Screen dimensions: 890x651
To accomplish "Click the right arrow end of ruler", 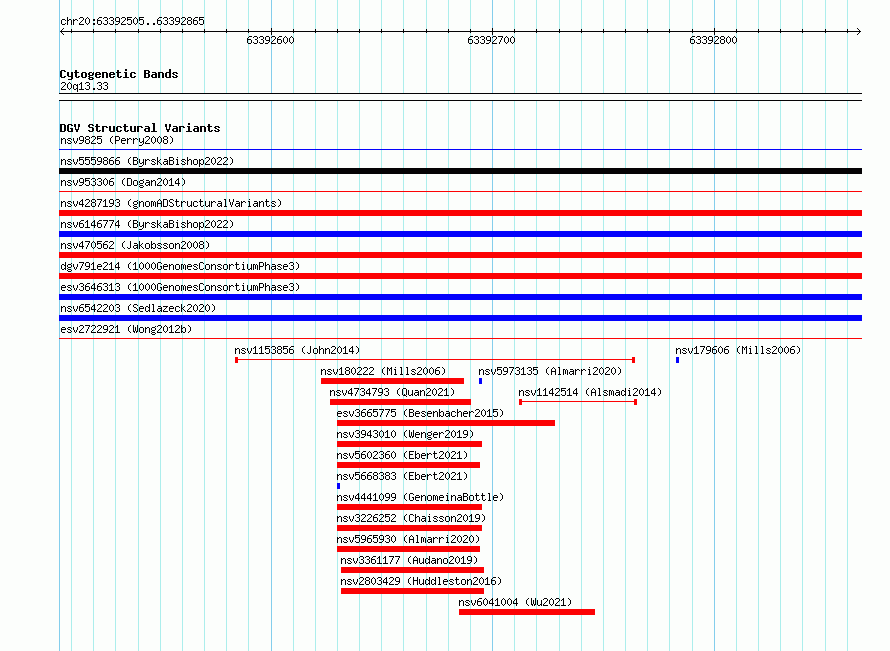I will click(x=858, y=31).
